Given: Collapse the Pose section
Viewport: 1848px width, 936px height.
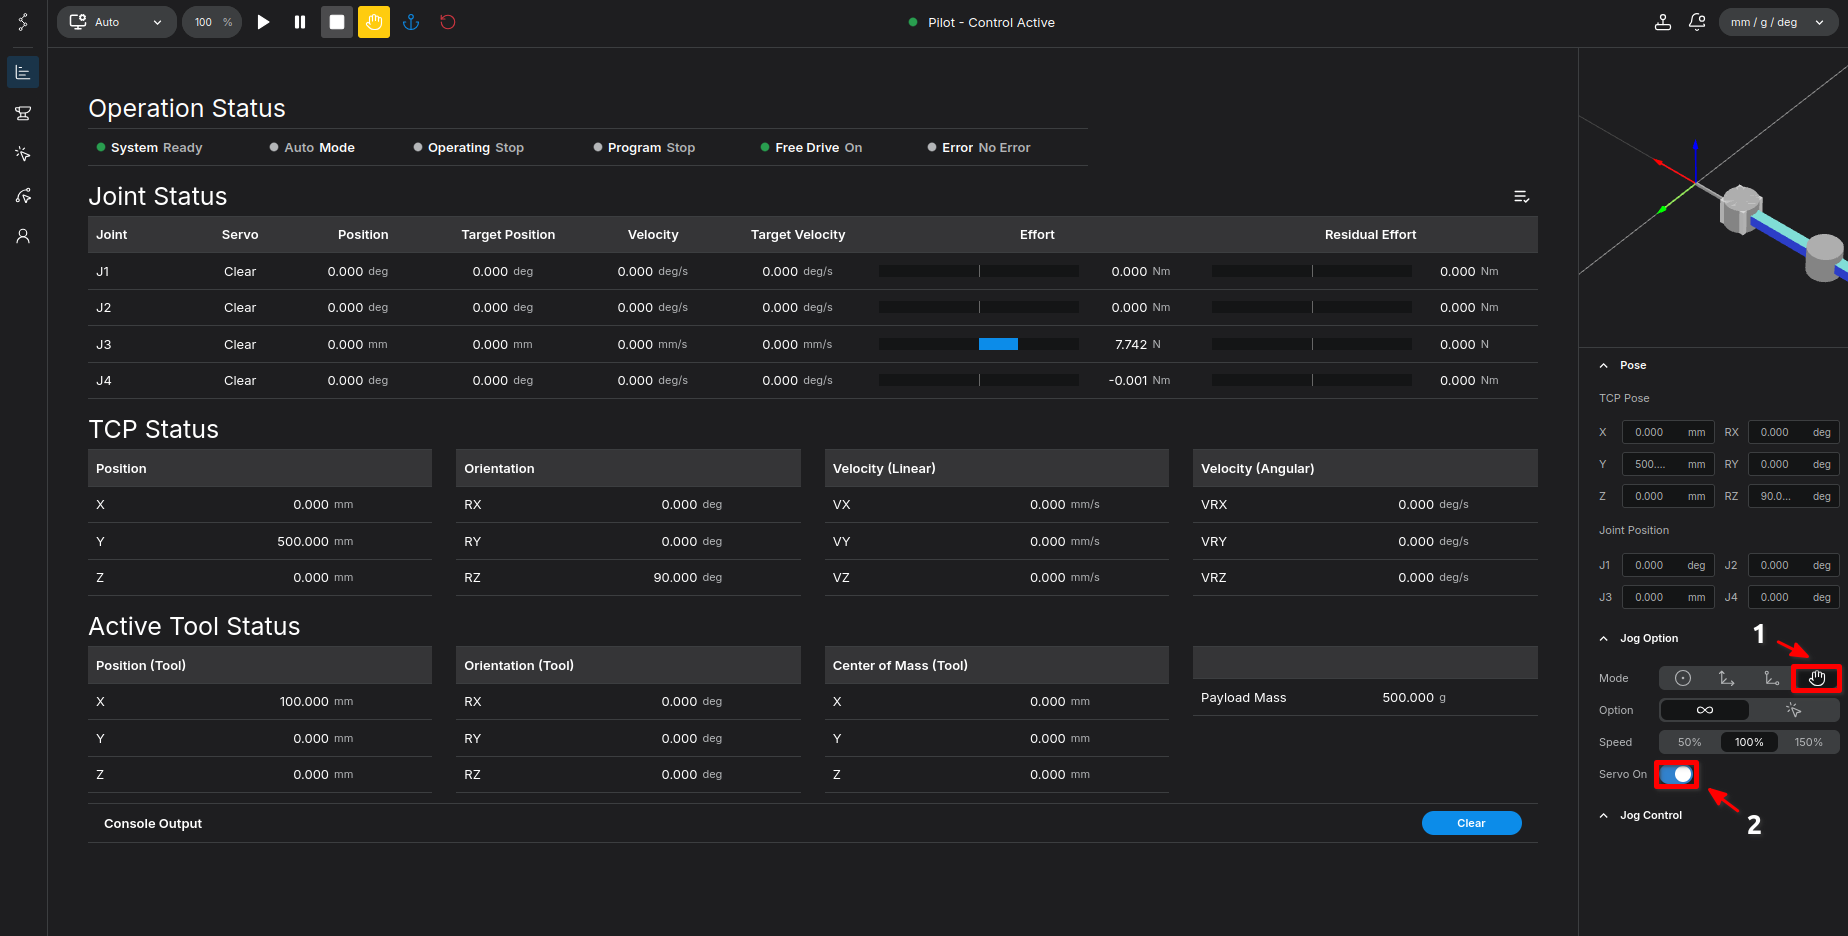Looking at the screenshot, I should (1604, 366).
